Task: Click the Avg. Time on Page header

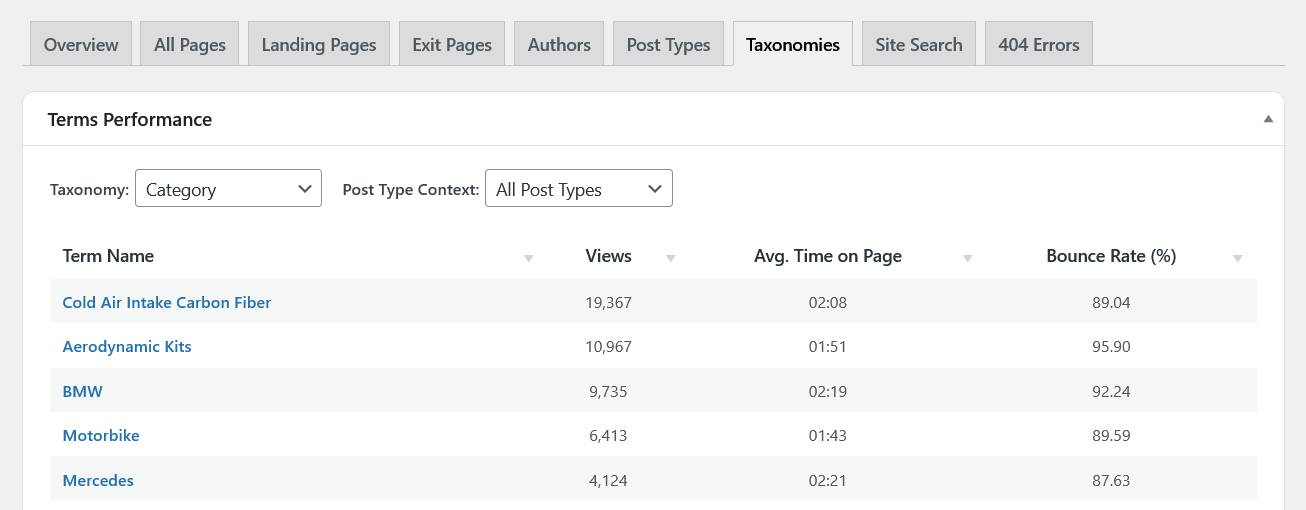Action: point(828,256)
